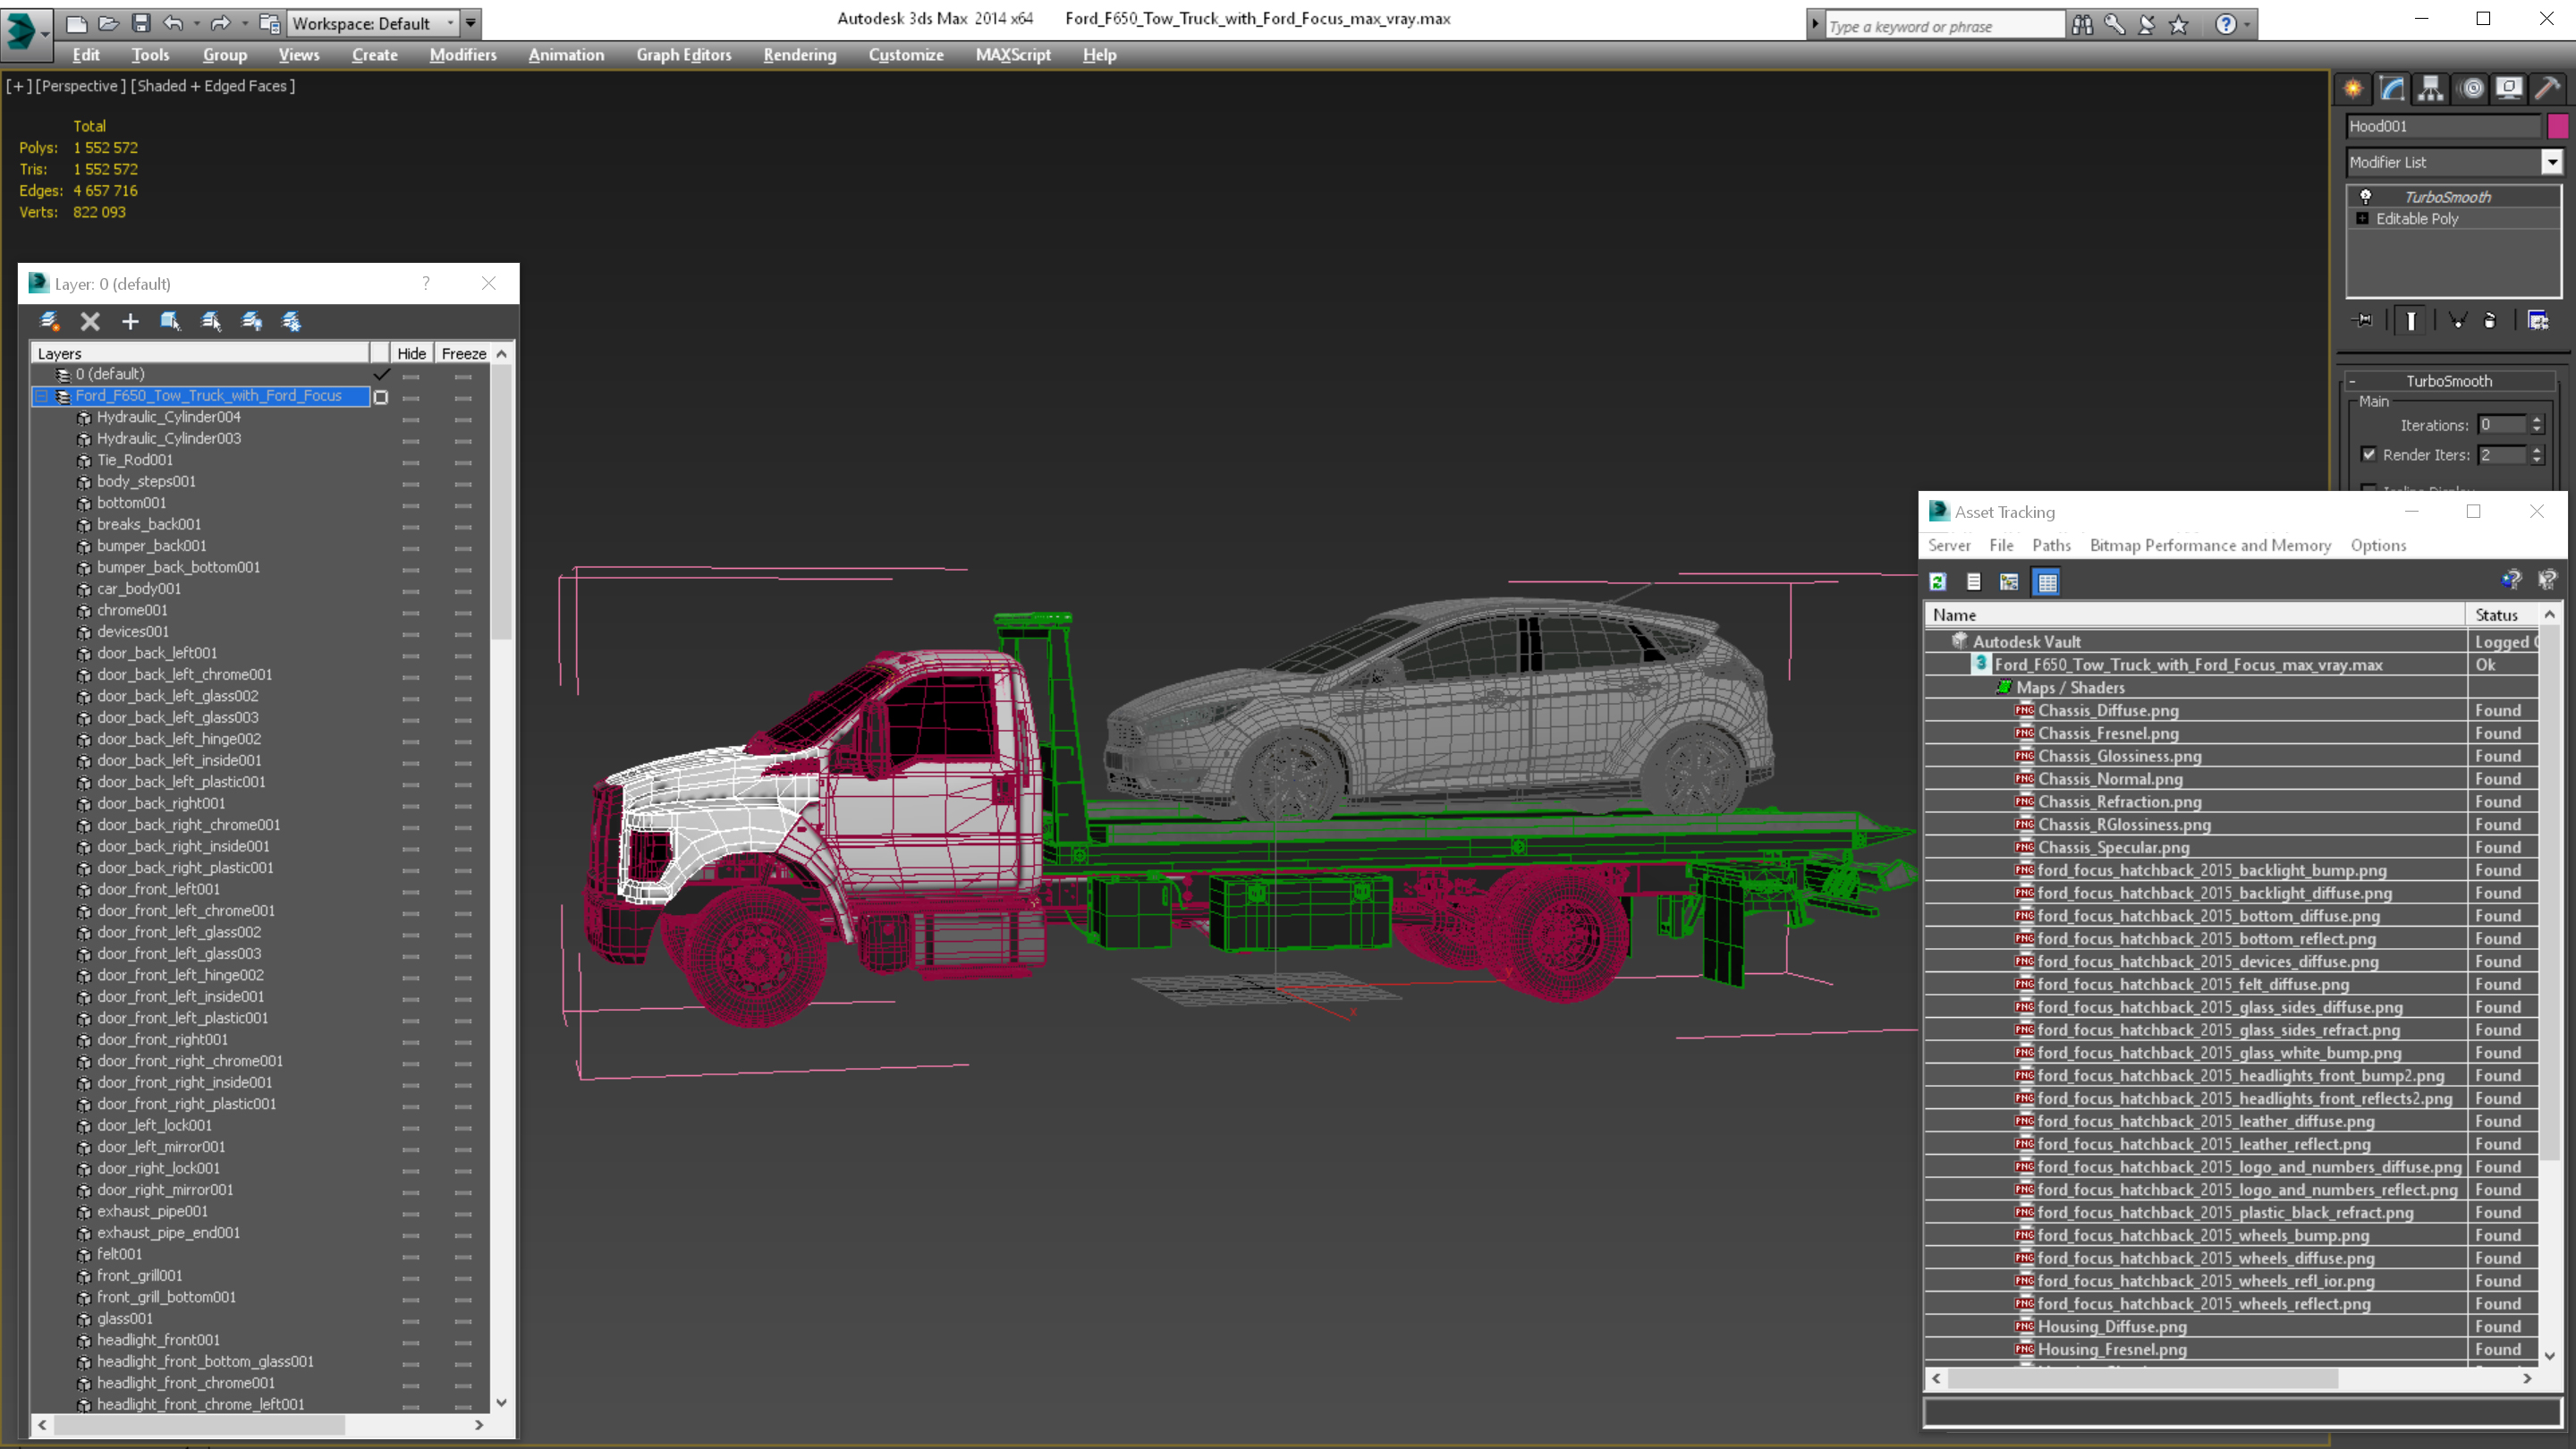Open Paths menu in Asset Tracking

2050,545
